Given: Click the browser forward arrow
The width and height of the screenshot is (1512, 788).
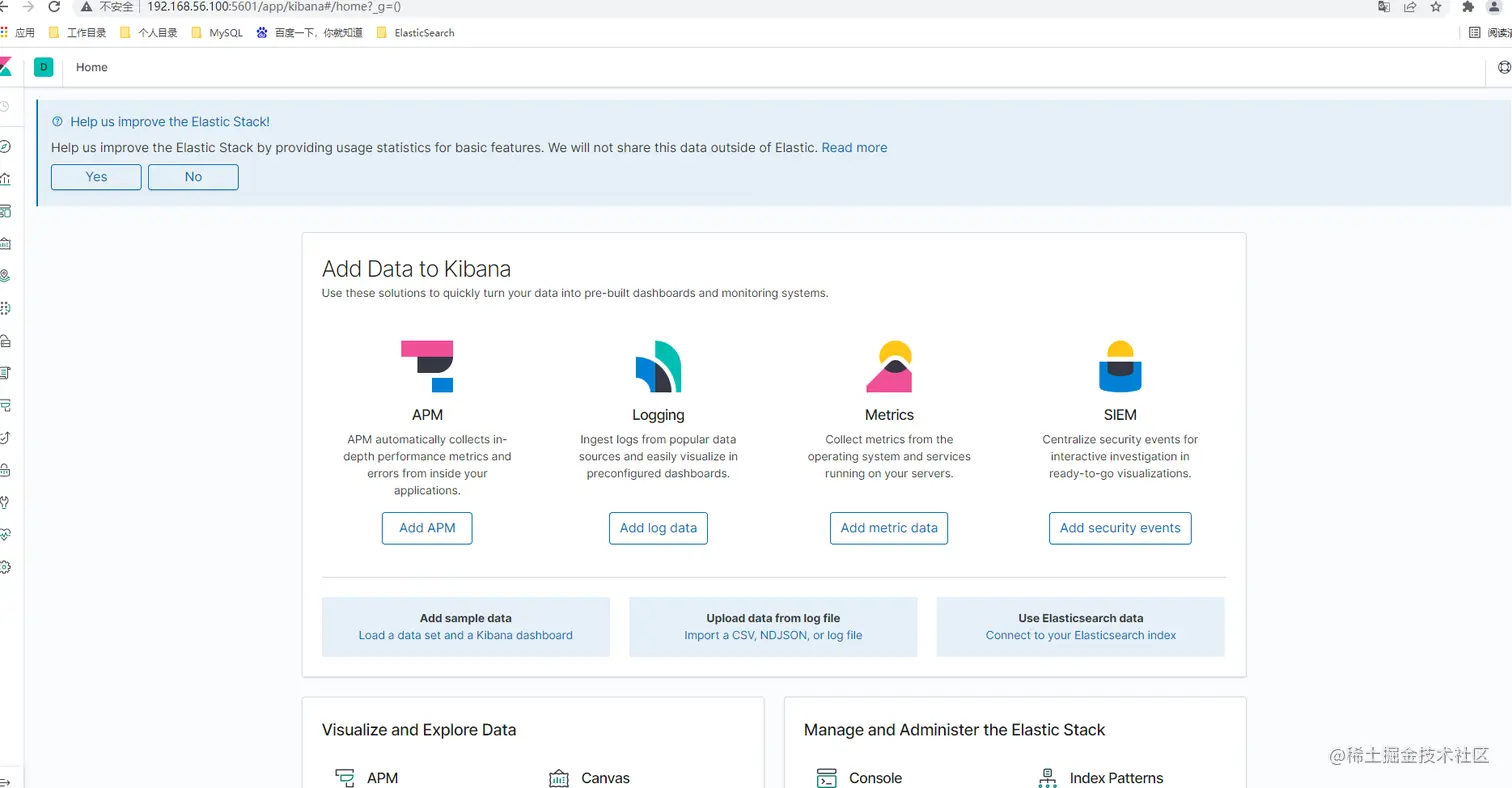Looking at the screenshot, I should pyautogui.click(x=27, y=7).
